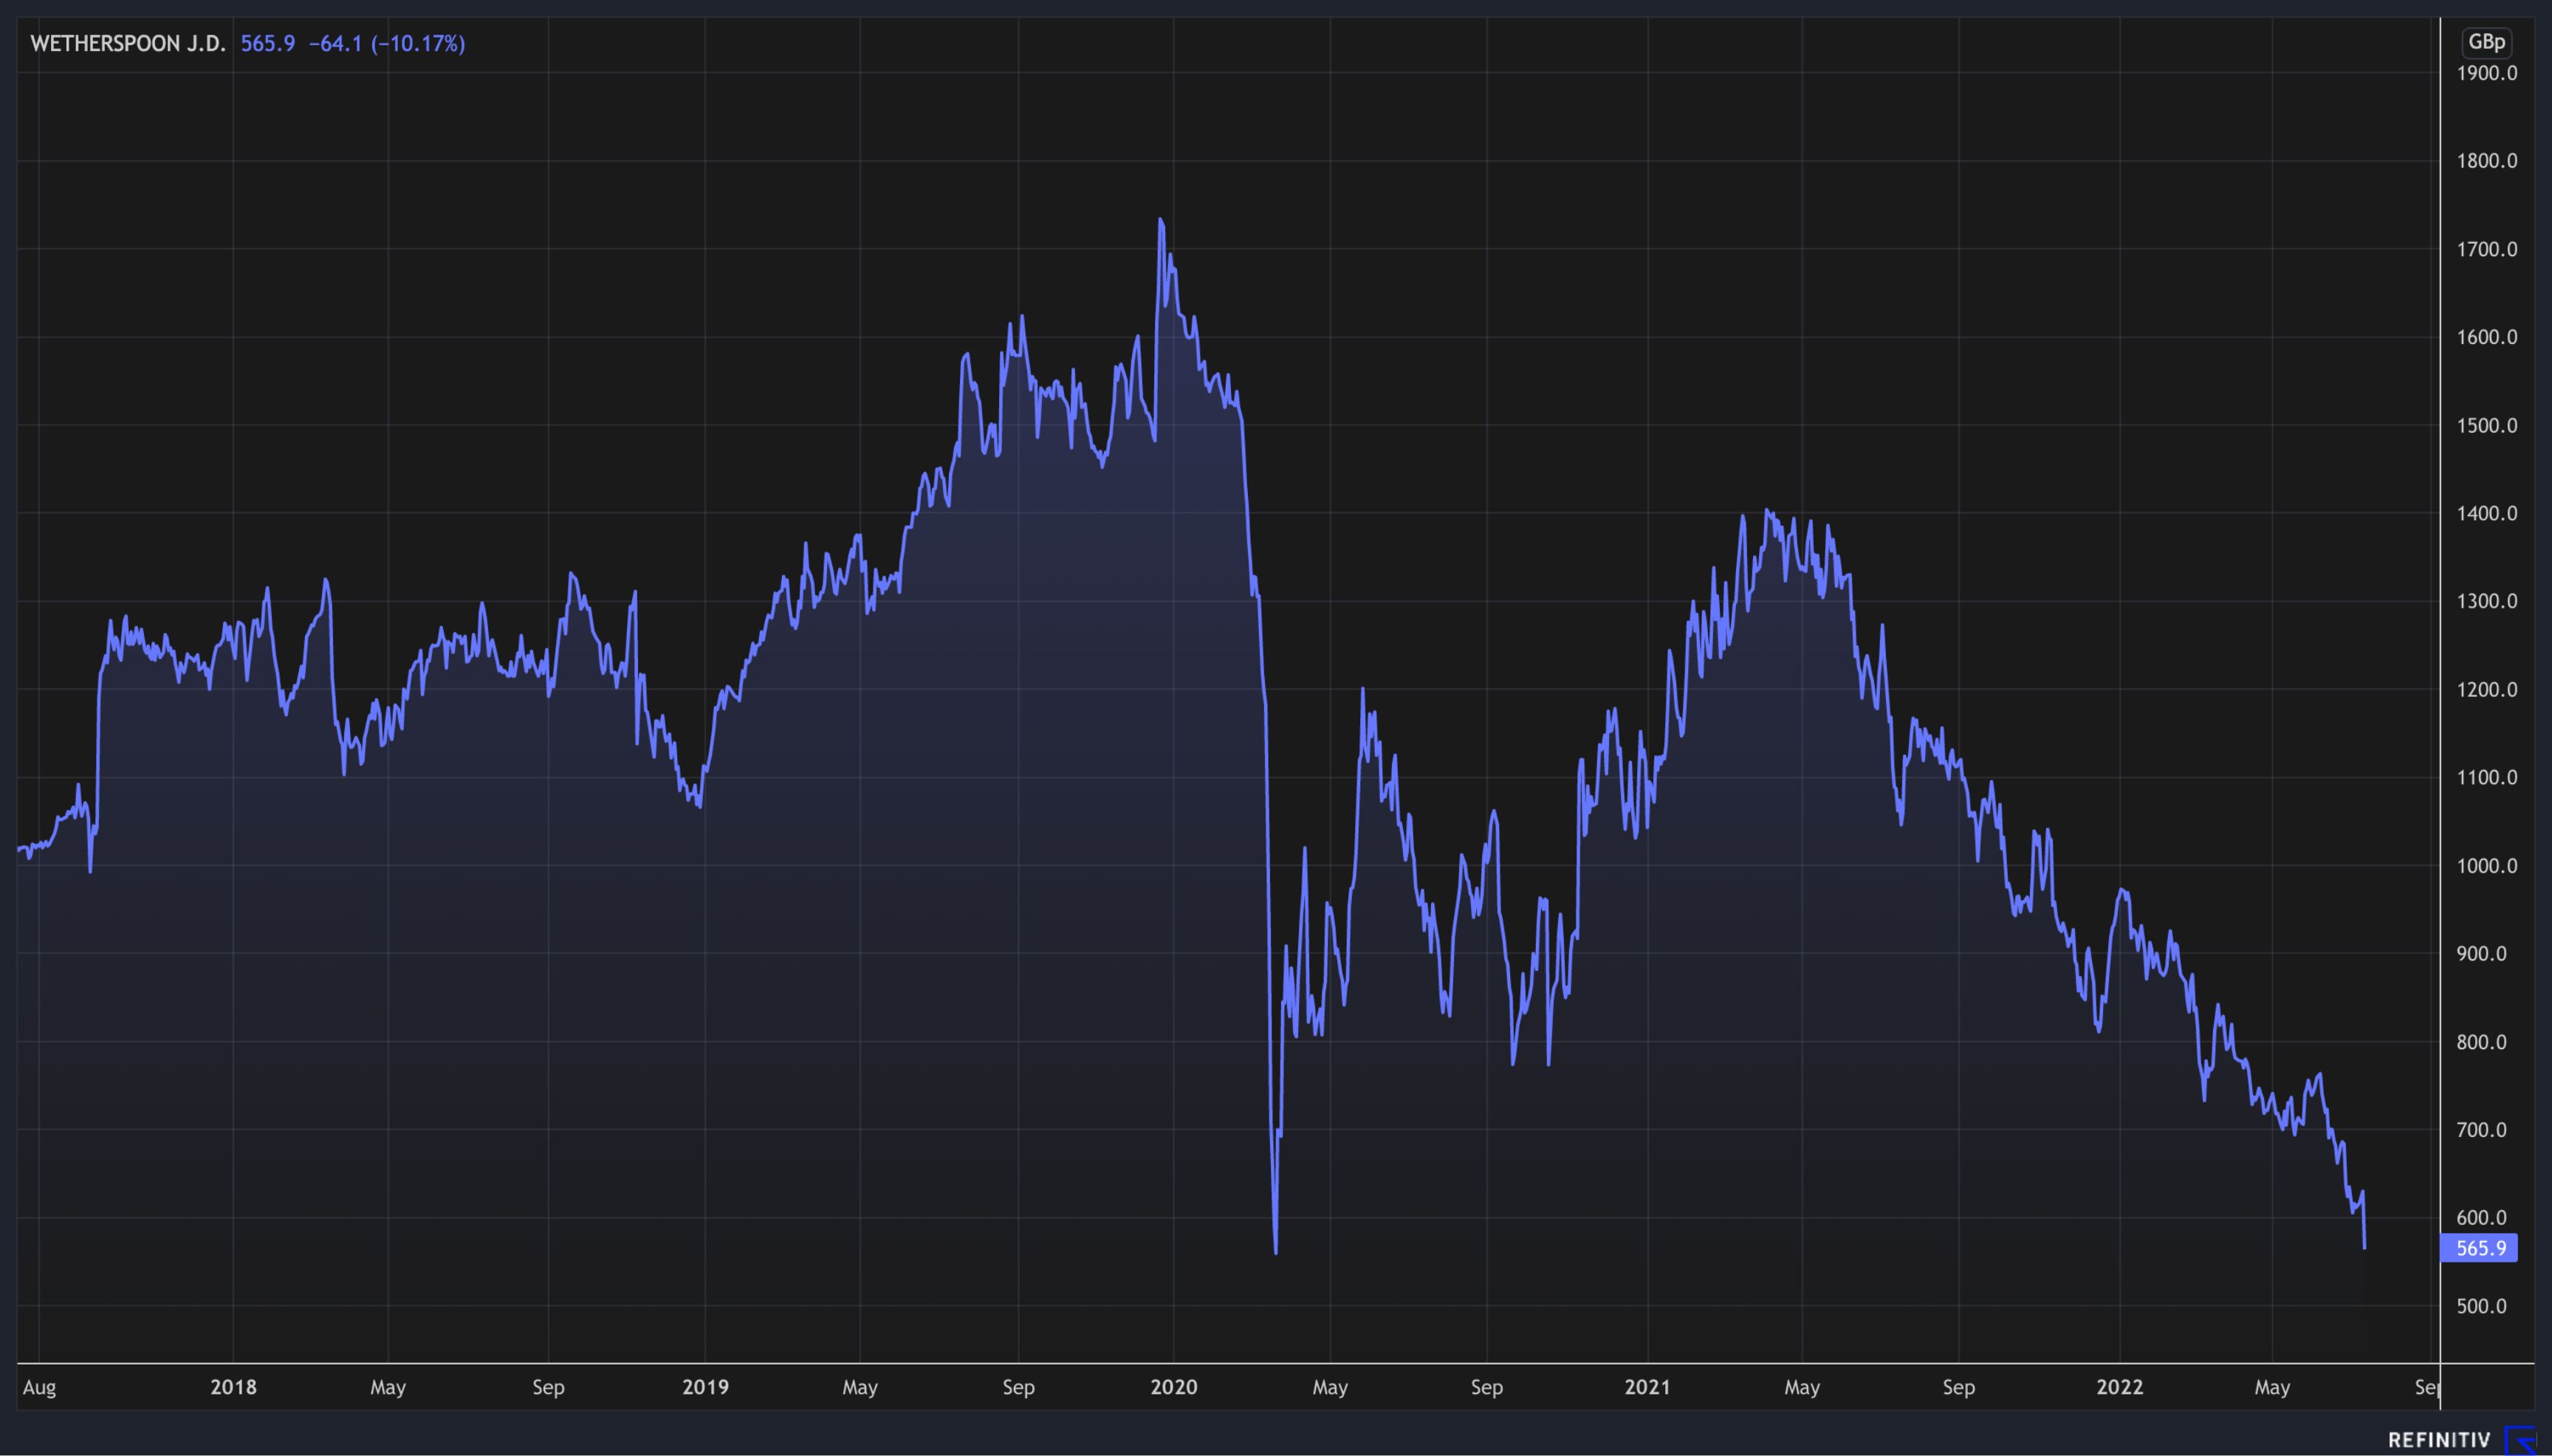
Task: Click the 1000.0 price axis label
Action: pos(2487,866)
